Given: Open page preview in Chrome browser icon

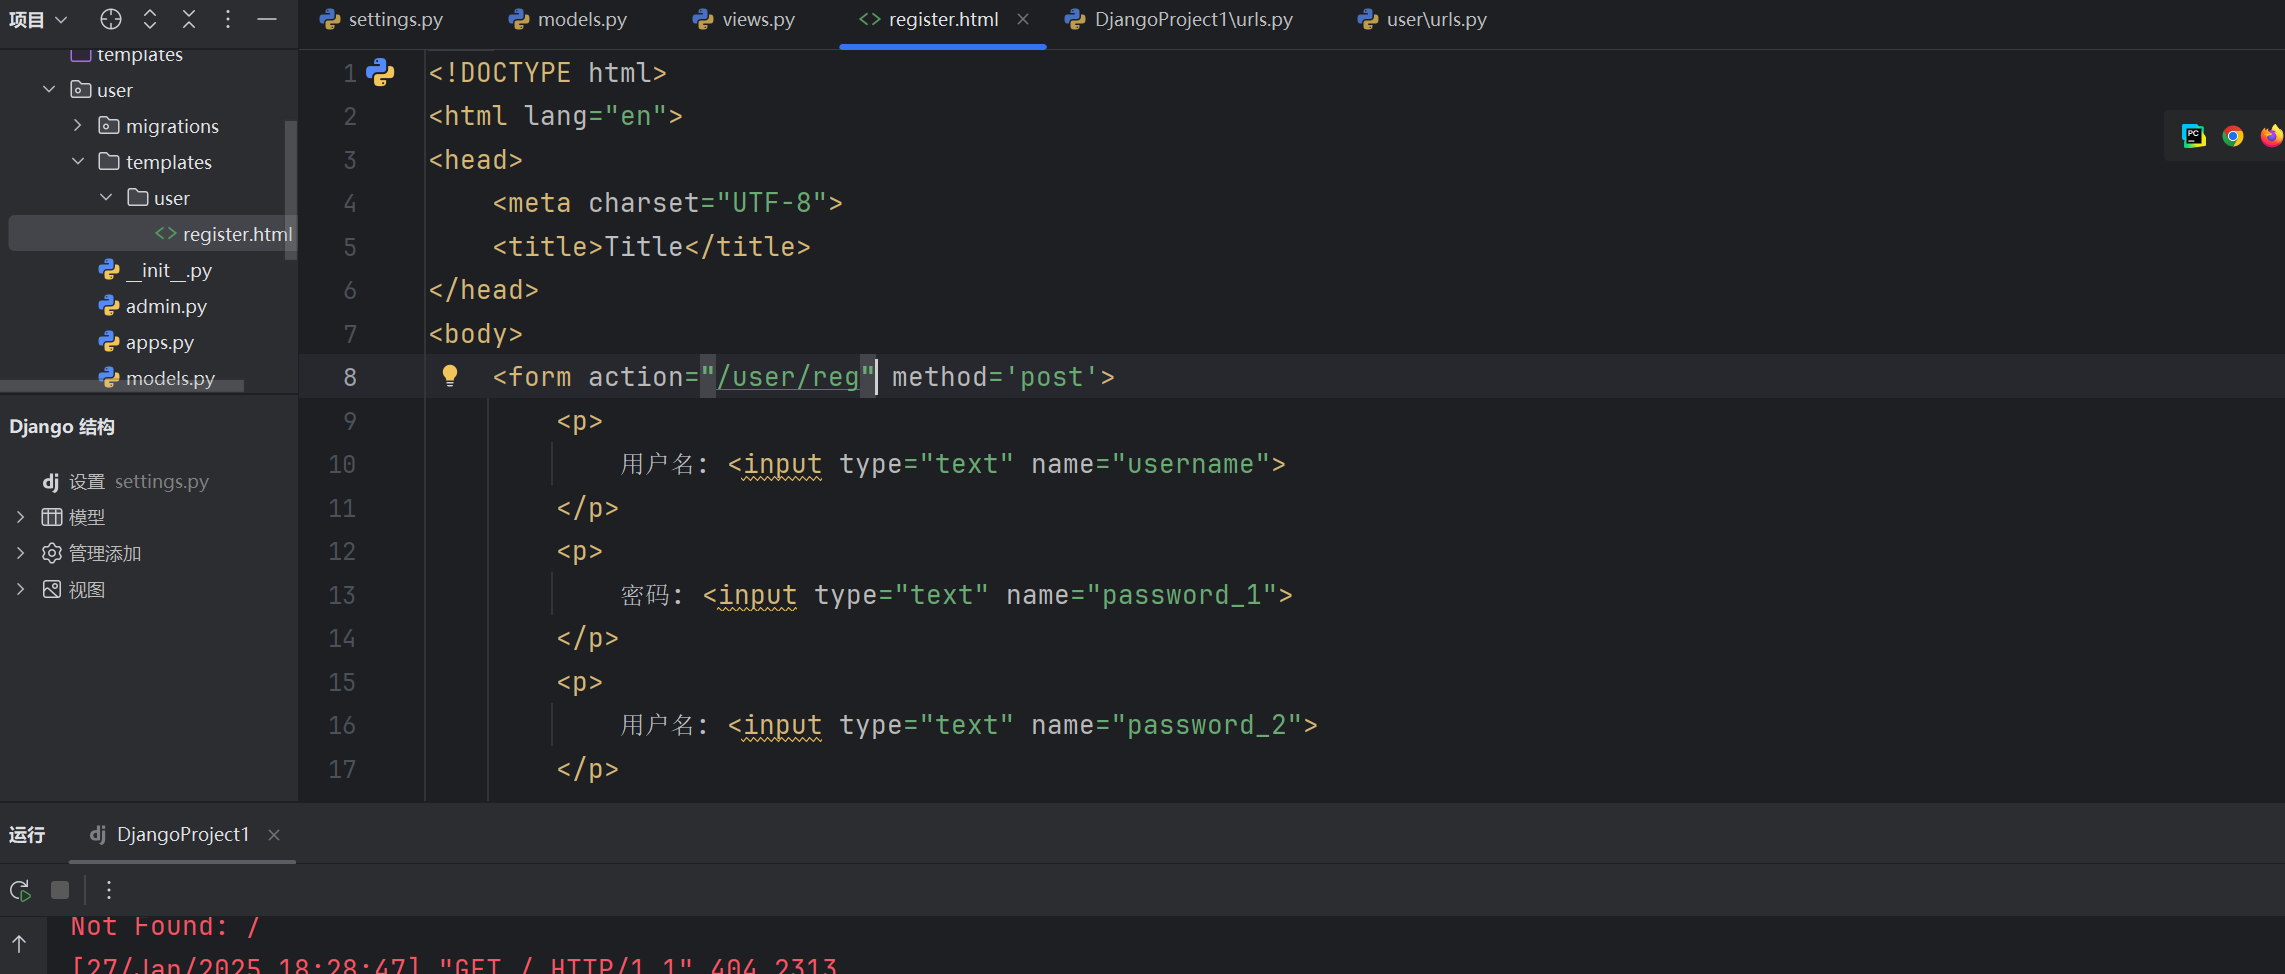Looking at the screenshot, I should pos(2232,136).
